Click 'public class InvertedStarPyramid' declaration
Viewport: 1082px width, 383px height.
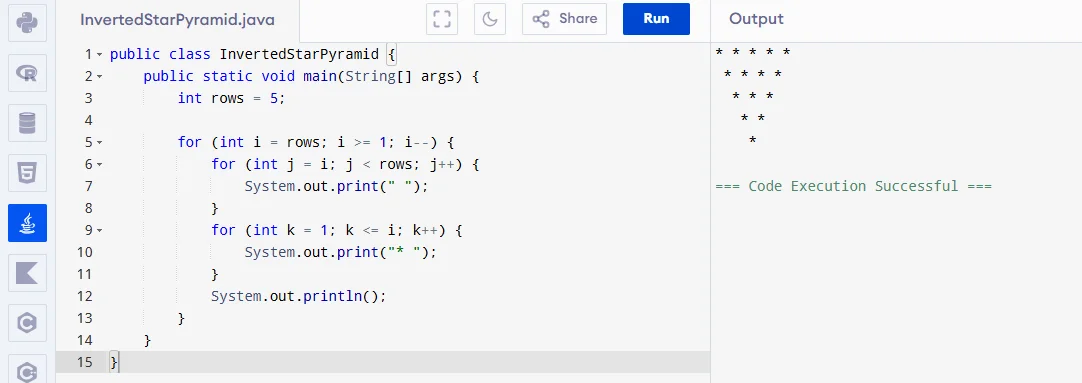point(244,55)
